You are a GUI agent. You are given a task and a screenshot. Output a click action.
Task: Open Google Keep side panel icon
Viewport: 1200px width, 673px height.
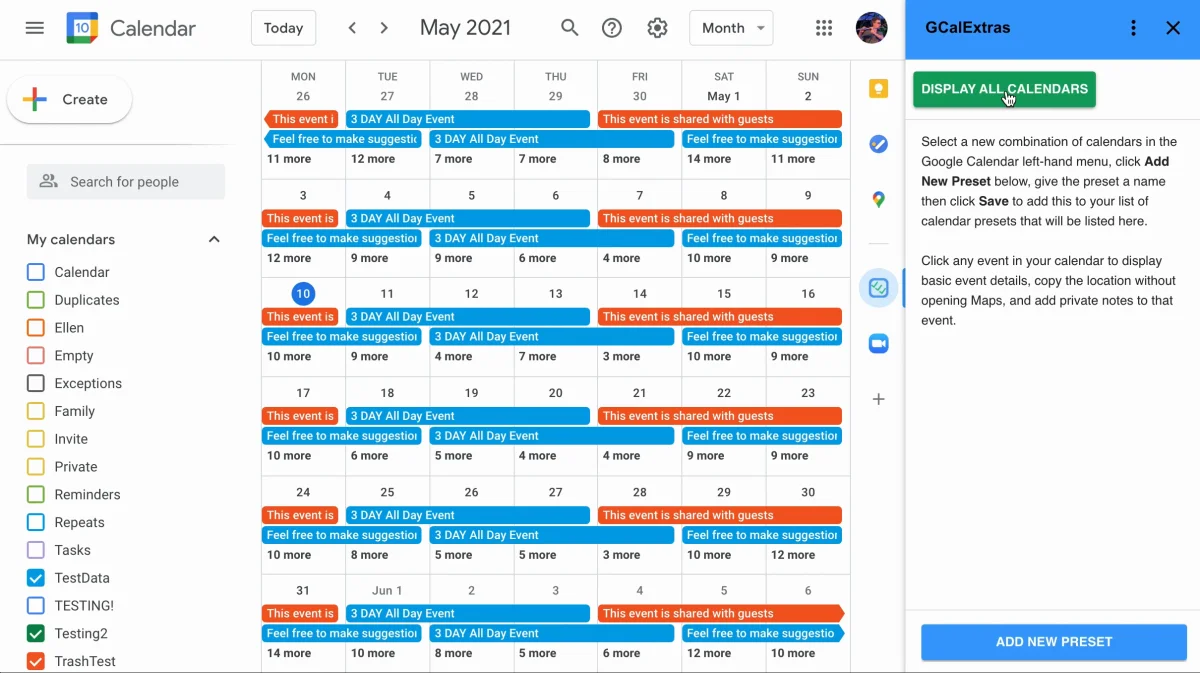tap(878, 89)
